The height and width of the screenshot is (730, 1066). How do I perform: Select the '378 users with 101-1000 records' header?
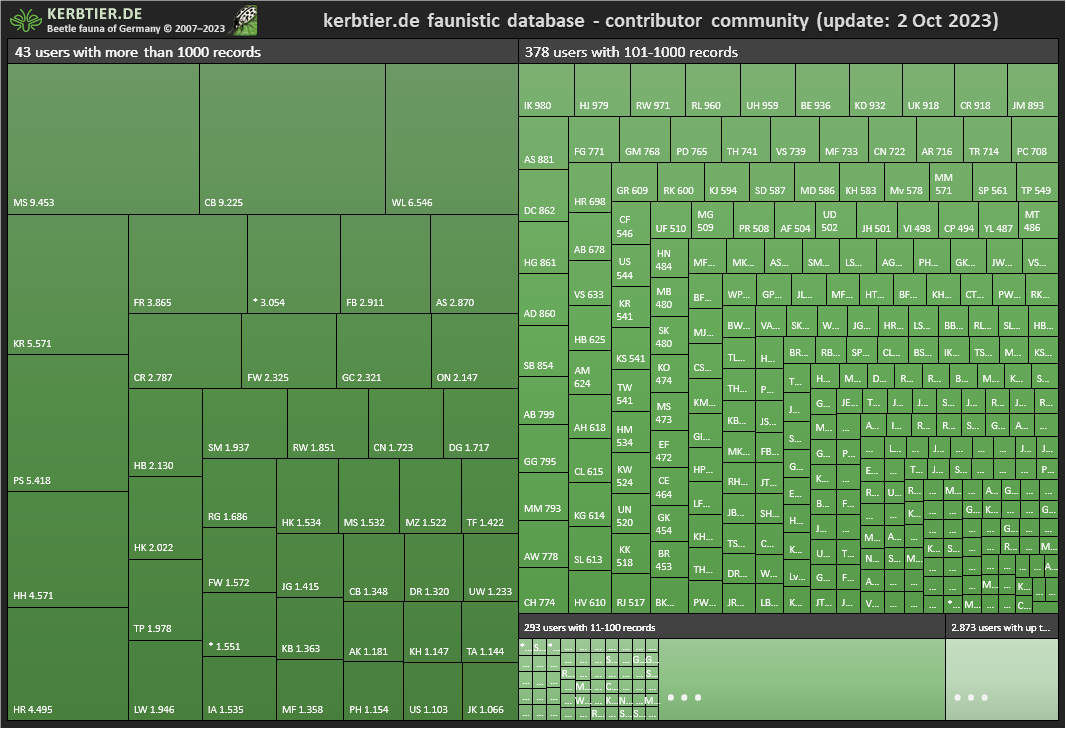[788, 52]
